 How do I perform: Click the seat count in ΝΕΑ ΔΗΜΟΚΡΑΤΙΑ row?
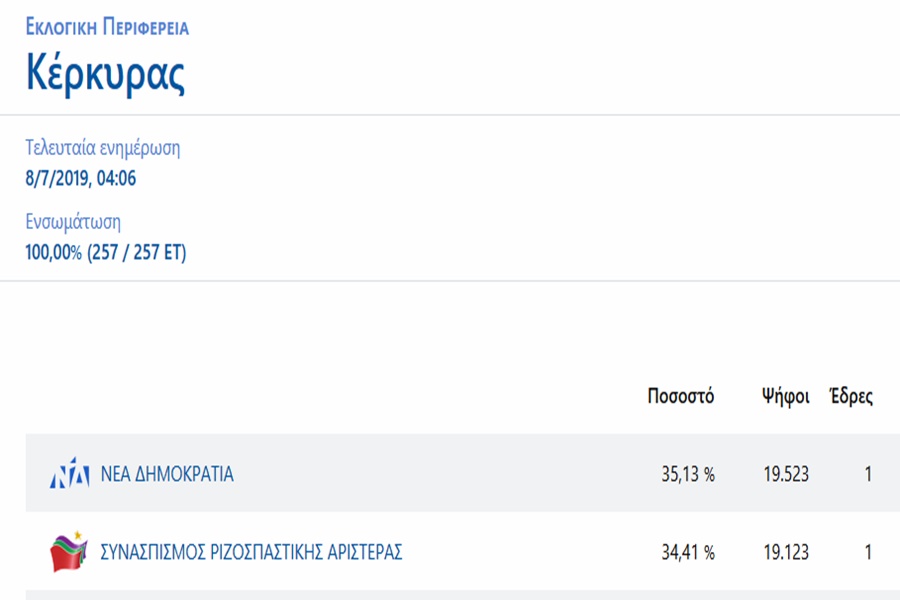pos(868,475)
